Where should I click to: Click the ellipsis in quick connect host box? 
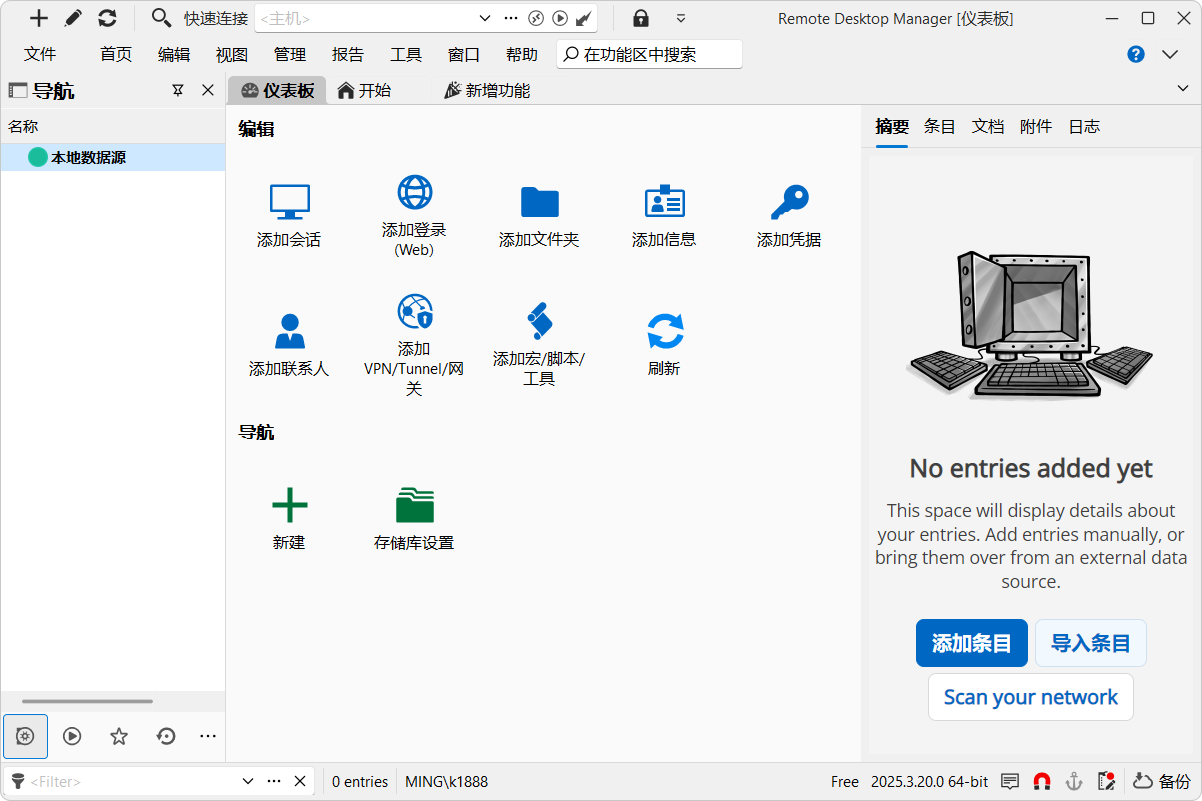click(511, 18)
